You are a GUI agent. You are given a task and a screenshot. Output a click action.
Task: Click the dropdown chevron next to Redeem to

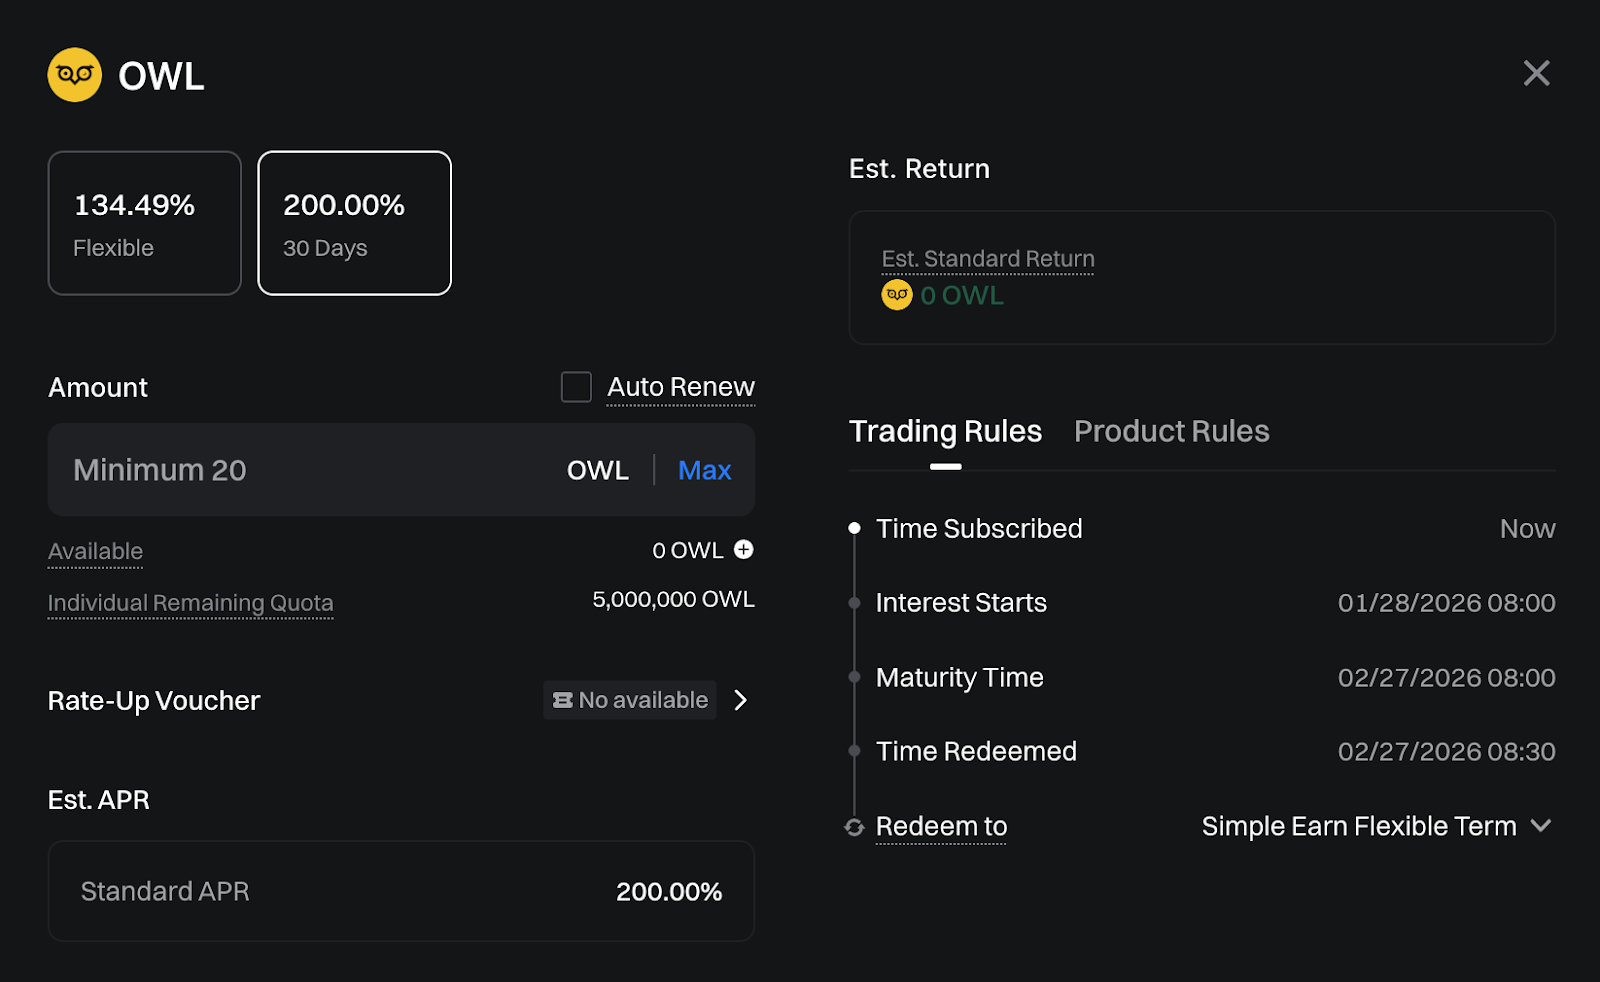(x=1541, y=826)
